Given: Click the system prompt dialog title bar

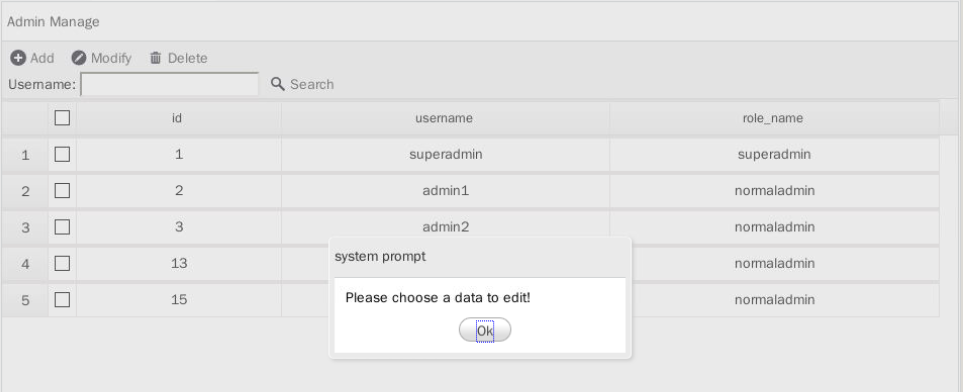Looking at the screenshot, I should click(480, 257).
